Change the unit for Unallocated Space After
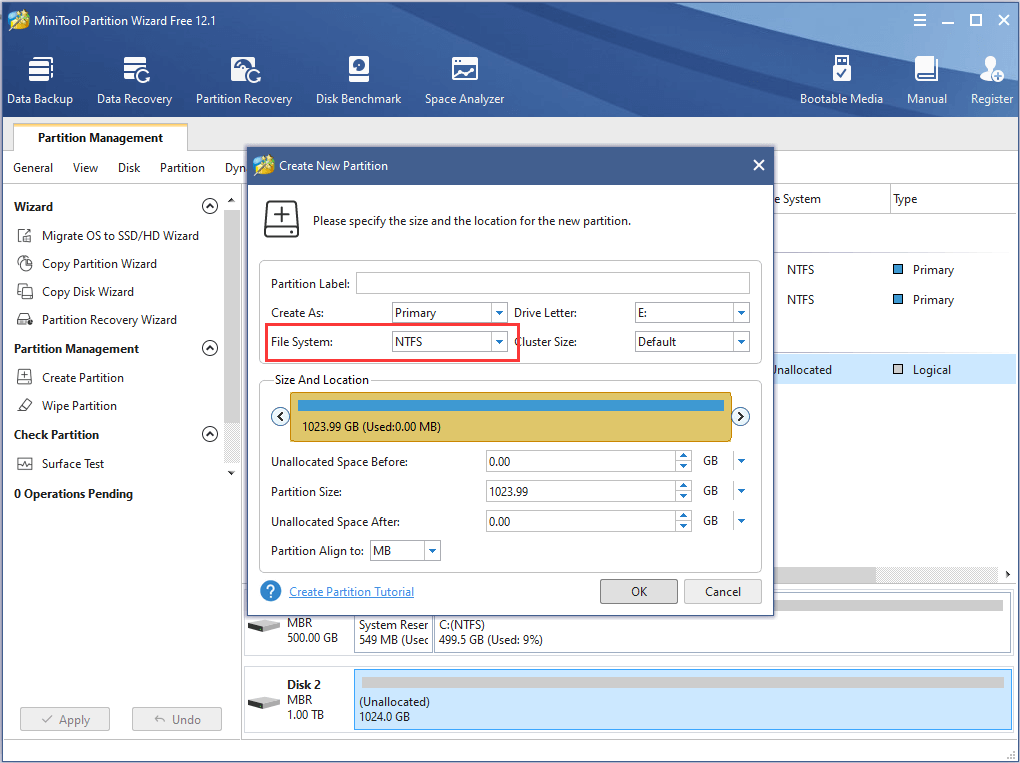1020x763 pixels. [x=741, y=521]
